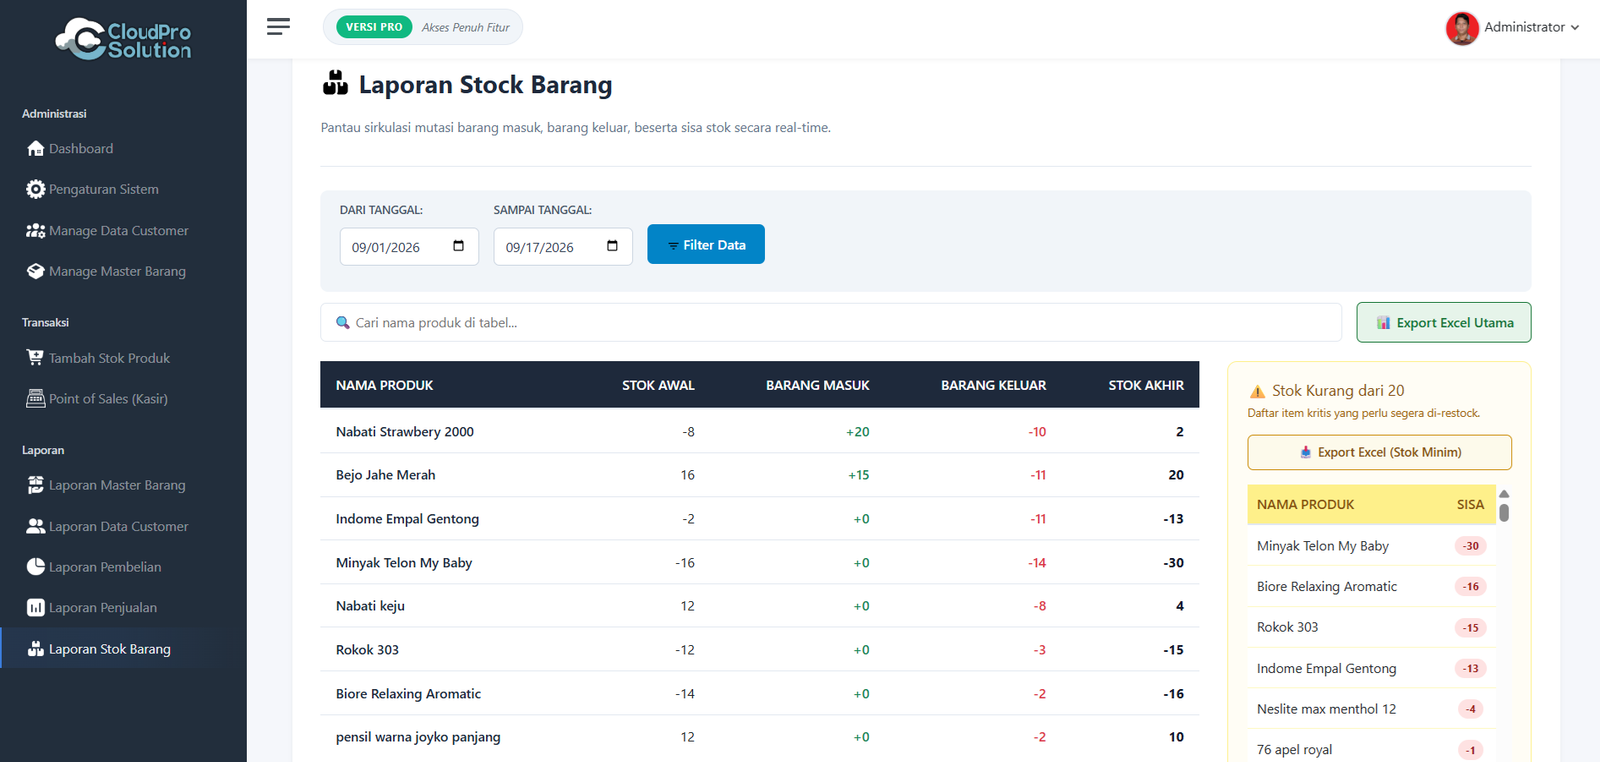Click the STOK AWAL column header
Screen dimensions: 1600x762
[658, 385]
